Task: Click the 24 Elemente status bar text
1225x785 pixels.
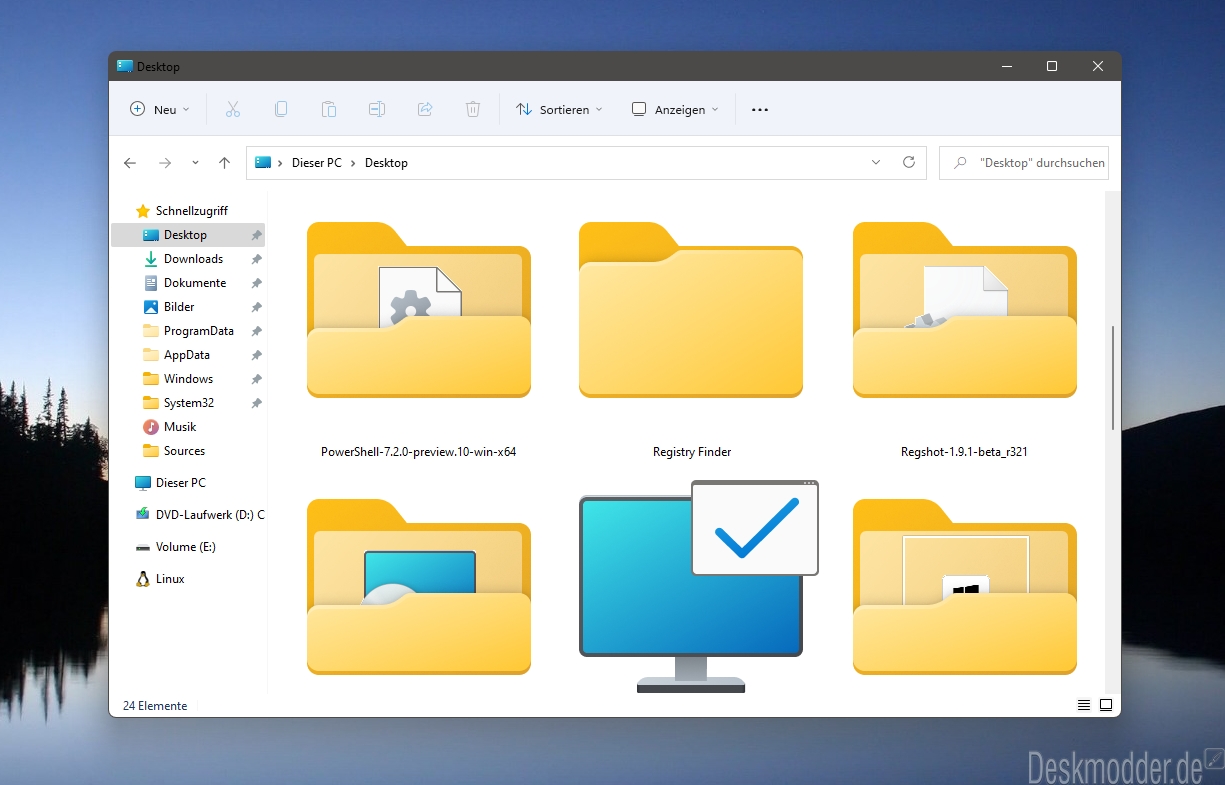Action: click(155, 706)
